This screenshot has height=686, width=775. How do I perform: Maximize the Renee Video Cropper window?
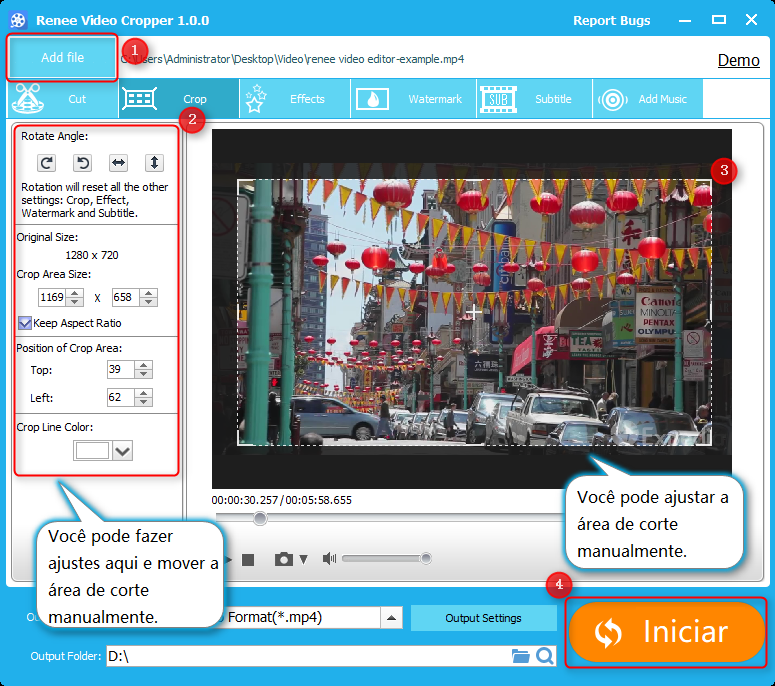click(x=719, y=20)
